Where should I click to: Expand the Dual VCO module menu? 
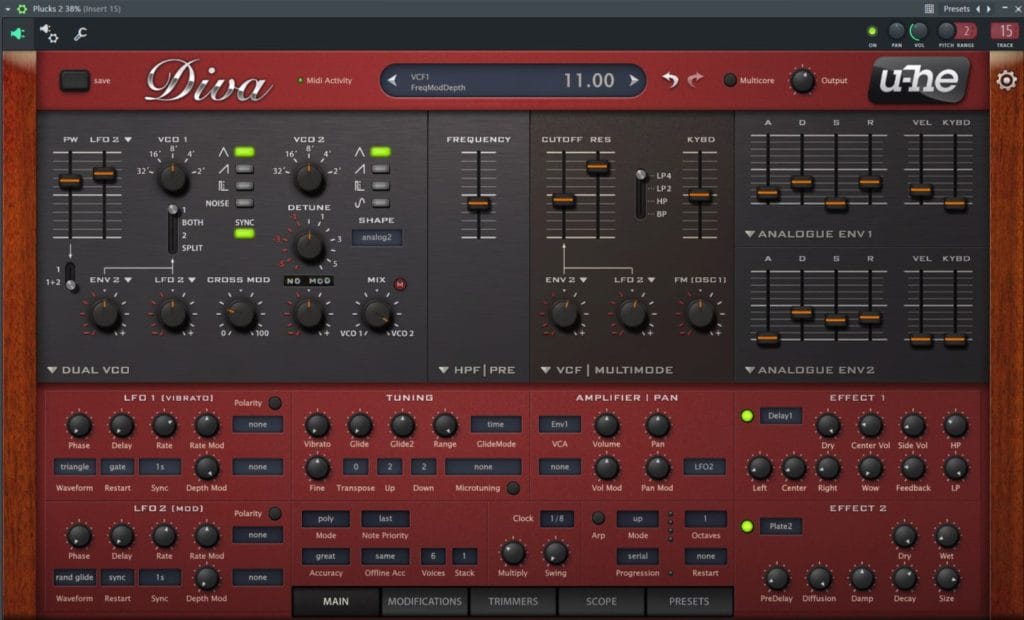52,370
